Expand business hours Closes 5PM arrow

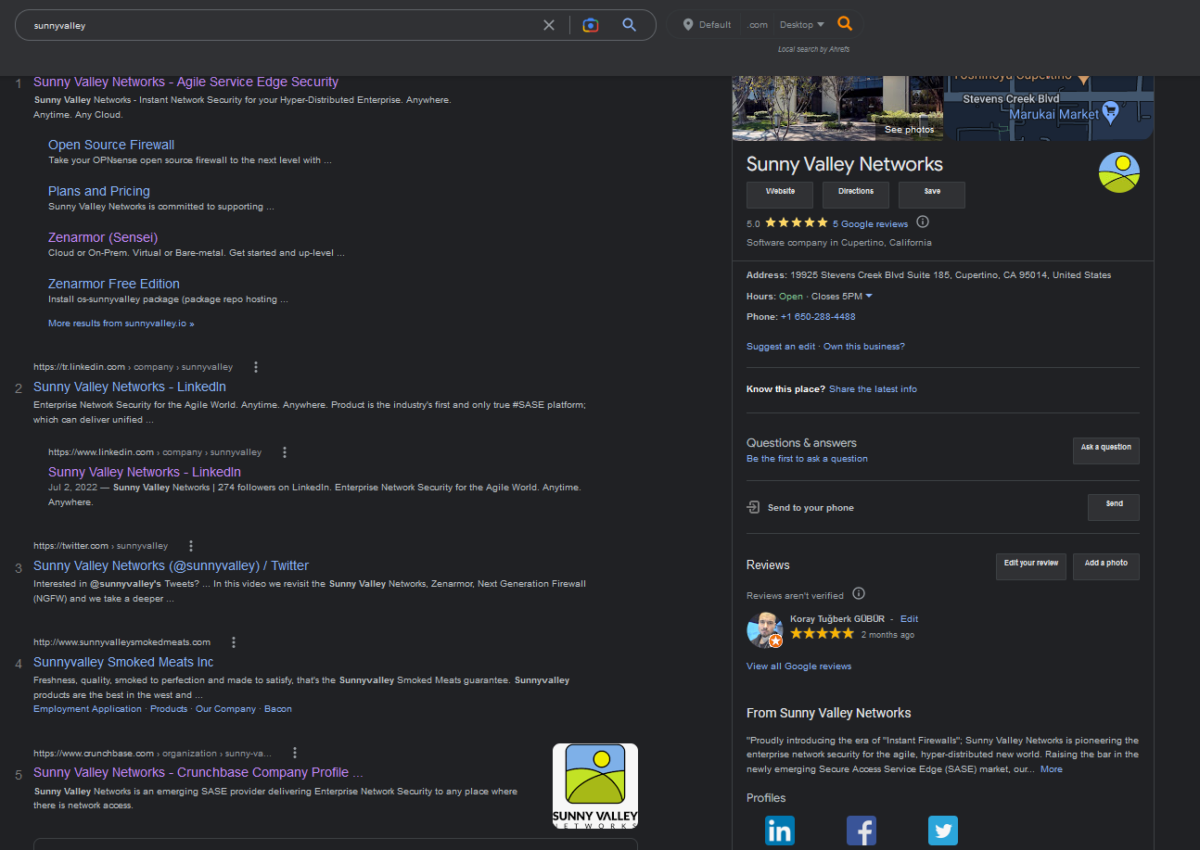[x=869, y=296]
